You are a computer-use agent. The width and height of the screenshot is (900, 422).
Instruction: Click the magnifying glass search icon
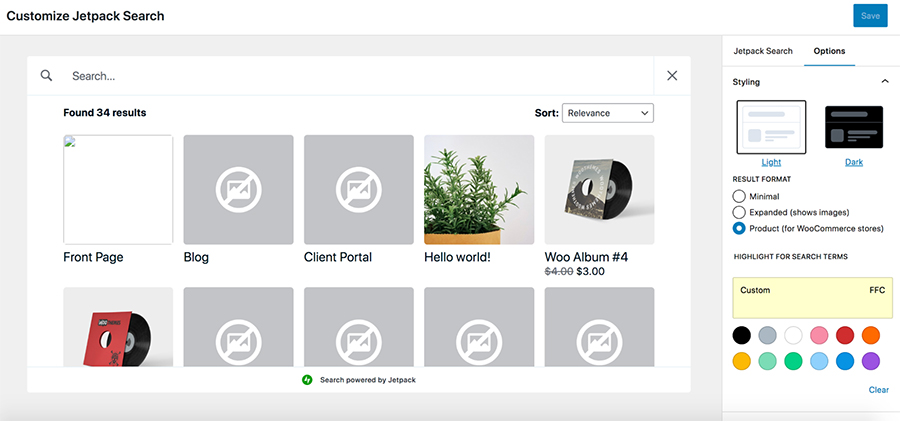(46, 75)
